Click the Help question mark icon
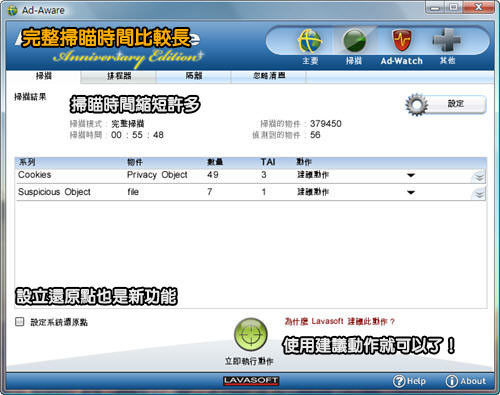 (399, 381)
